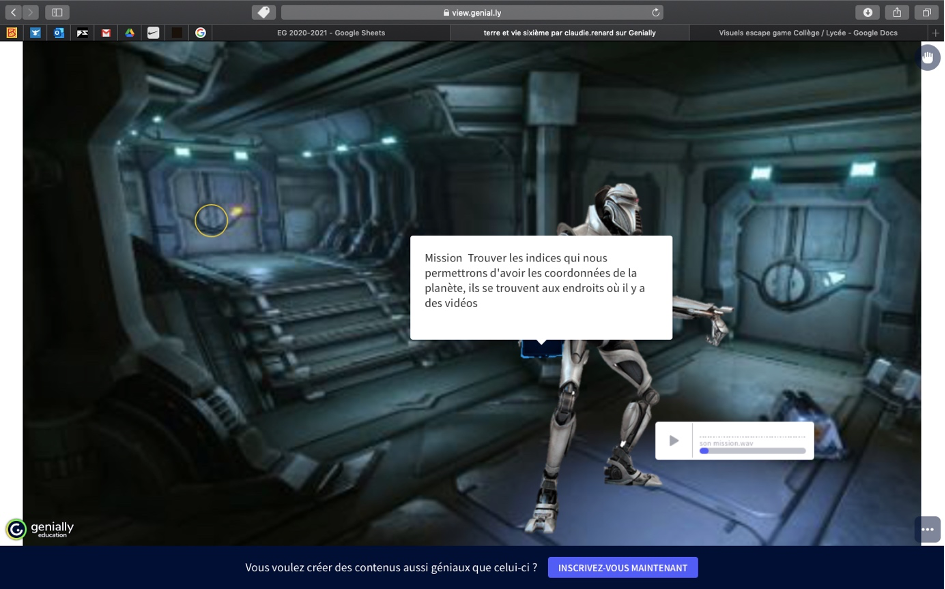Click the yellow circle on left door
The width and height of the screenshot is (945, 589).
point(211,220)
